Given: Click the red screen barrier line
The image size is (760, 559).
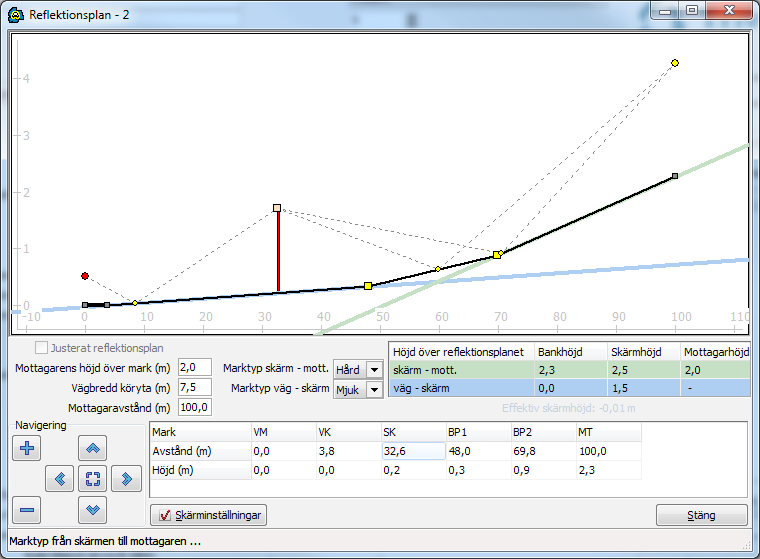Looking at the screenshot, I should 278,251.
